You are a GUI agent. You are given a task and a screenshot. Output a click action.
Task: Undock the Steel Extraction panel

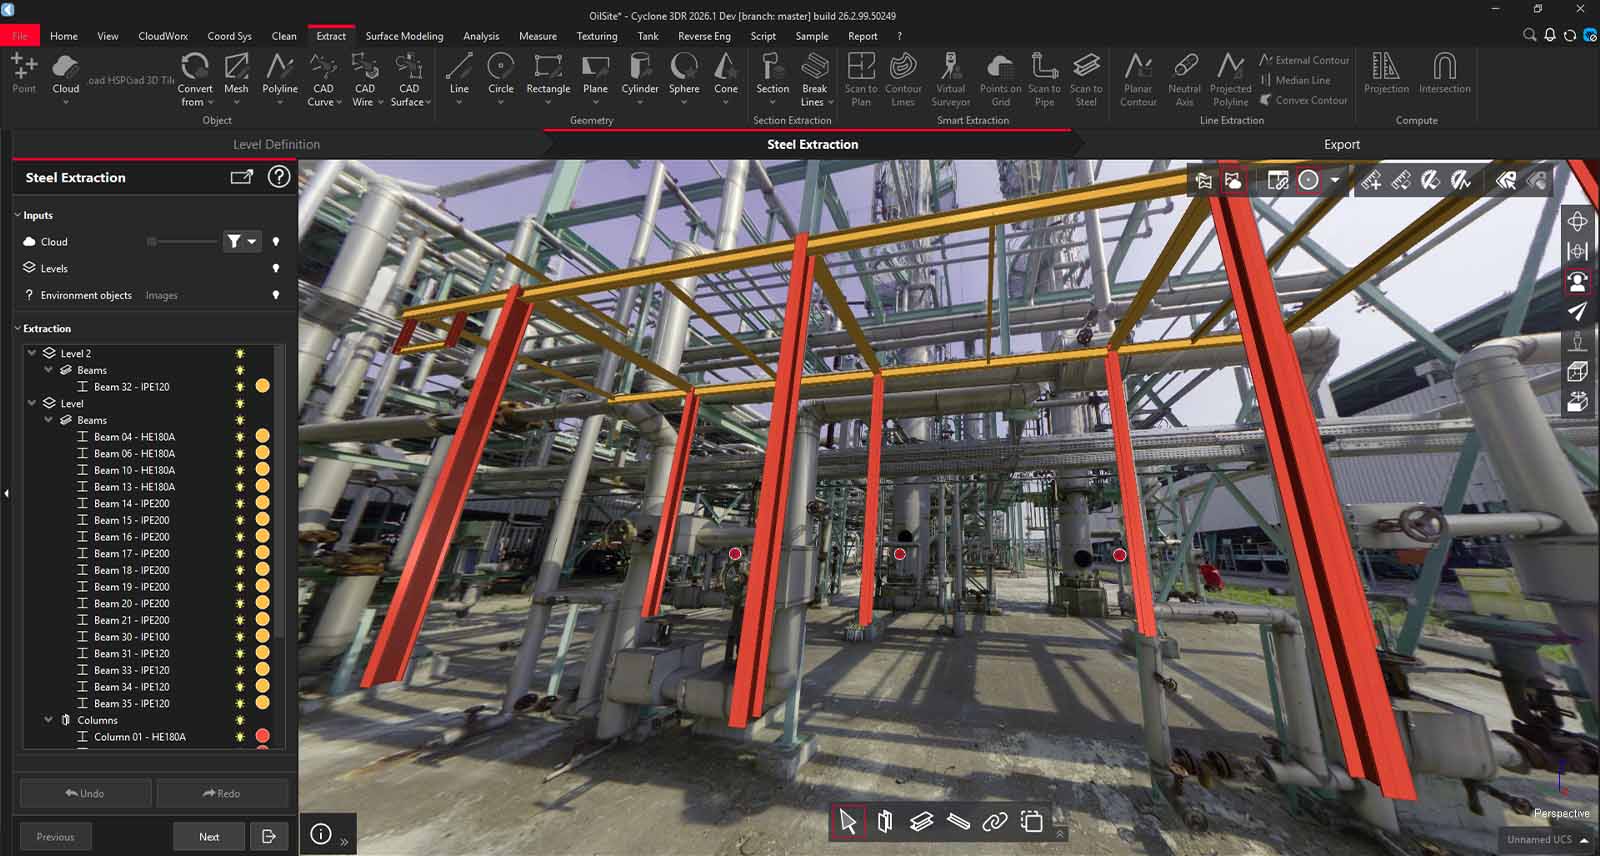[242, 177]
